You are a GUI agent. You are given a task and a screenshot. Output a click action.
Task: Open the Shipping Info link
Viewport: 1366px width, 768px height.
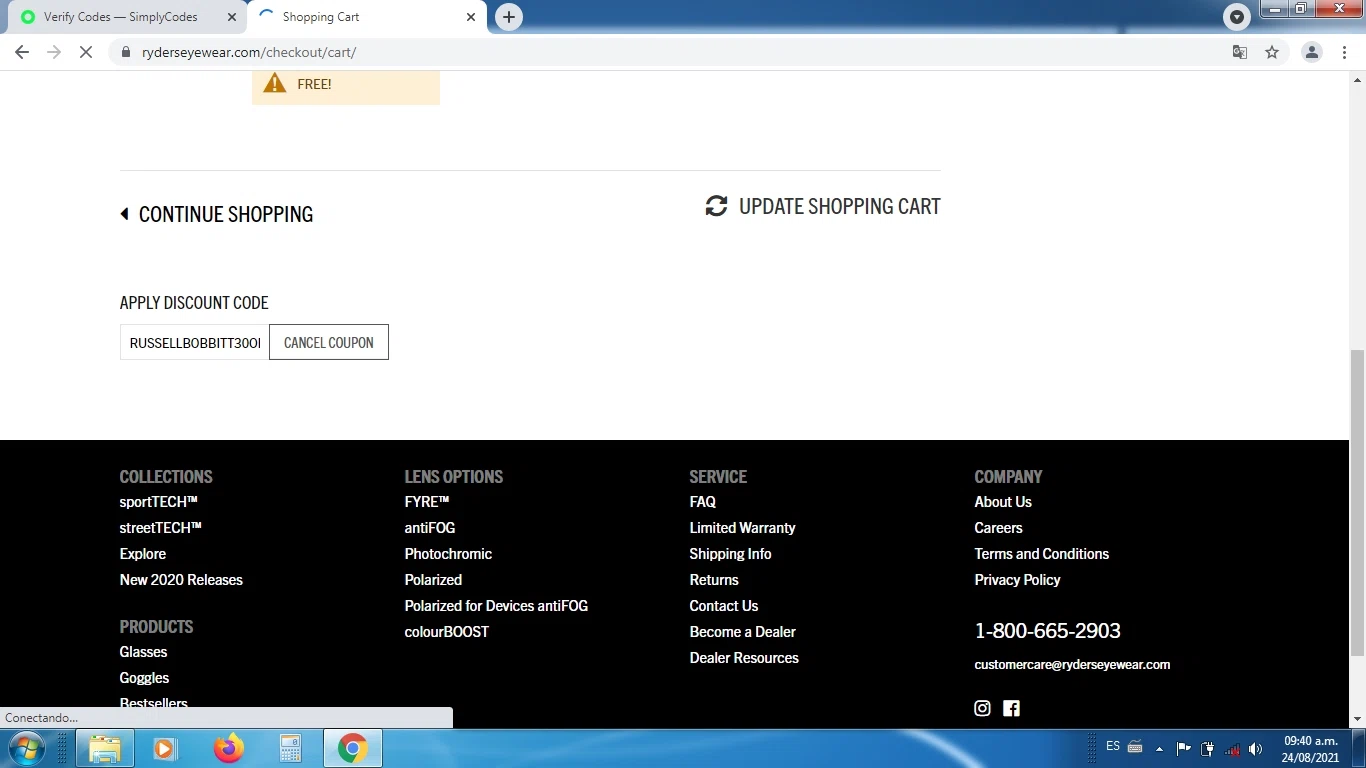point(731,554)
